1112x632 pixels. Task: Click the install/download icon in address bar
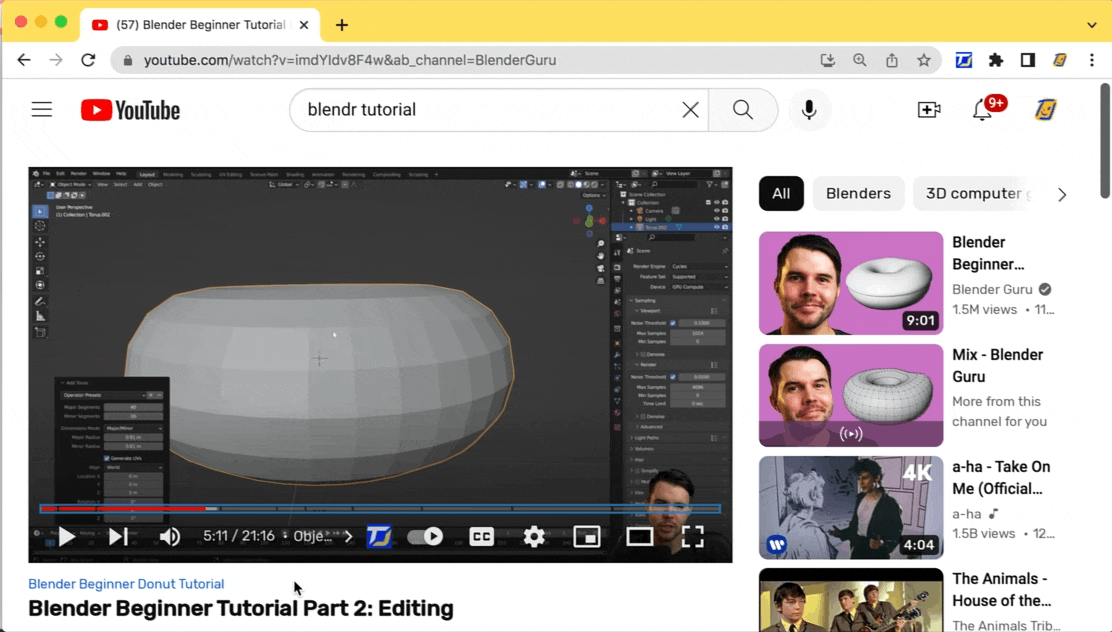(x=828, y=60)
